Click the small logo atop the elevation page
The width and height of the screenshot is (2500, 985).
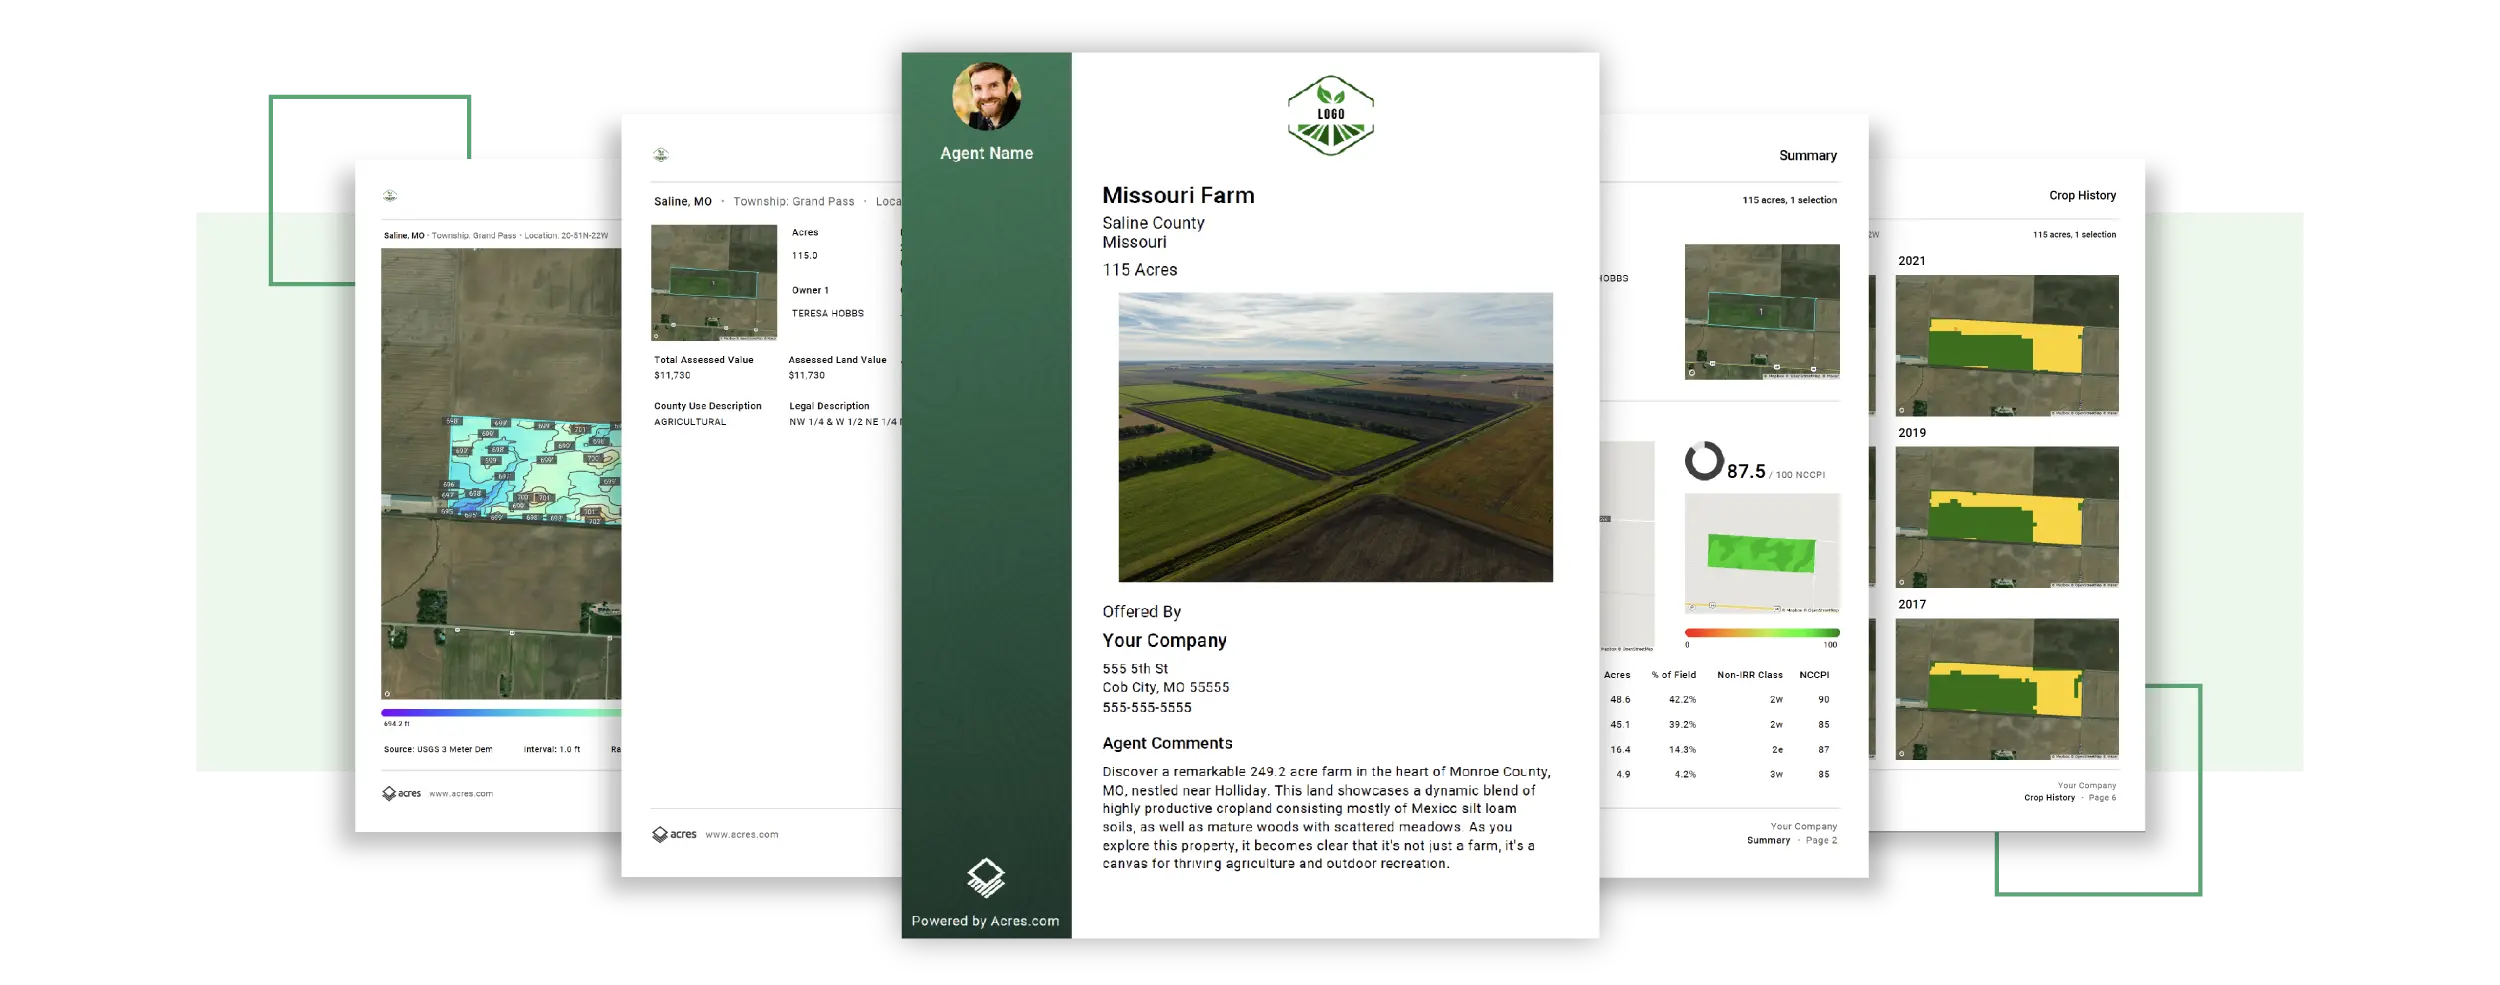point(390,195)
